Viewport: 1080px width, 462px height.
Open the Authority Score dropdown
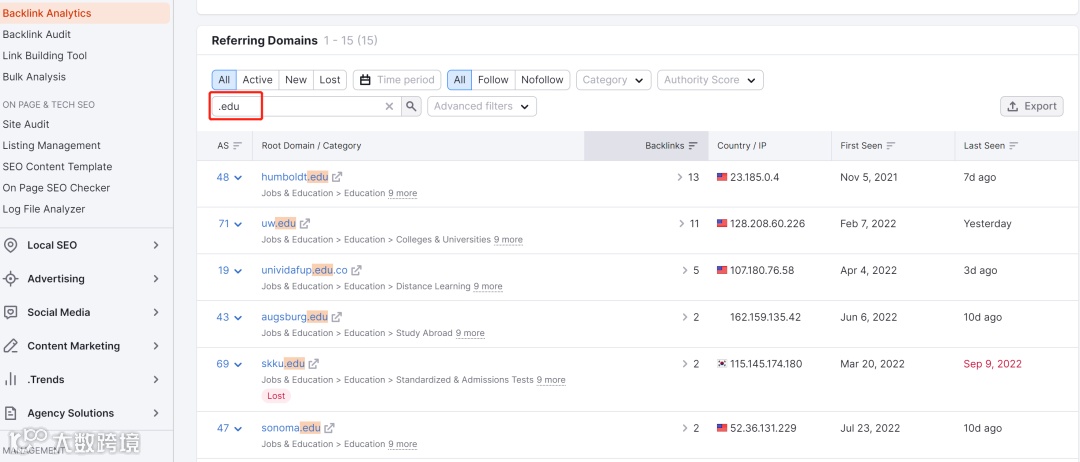(x=710, y=80)
